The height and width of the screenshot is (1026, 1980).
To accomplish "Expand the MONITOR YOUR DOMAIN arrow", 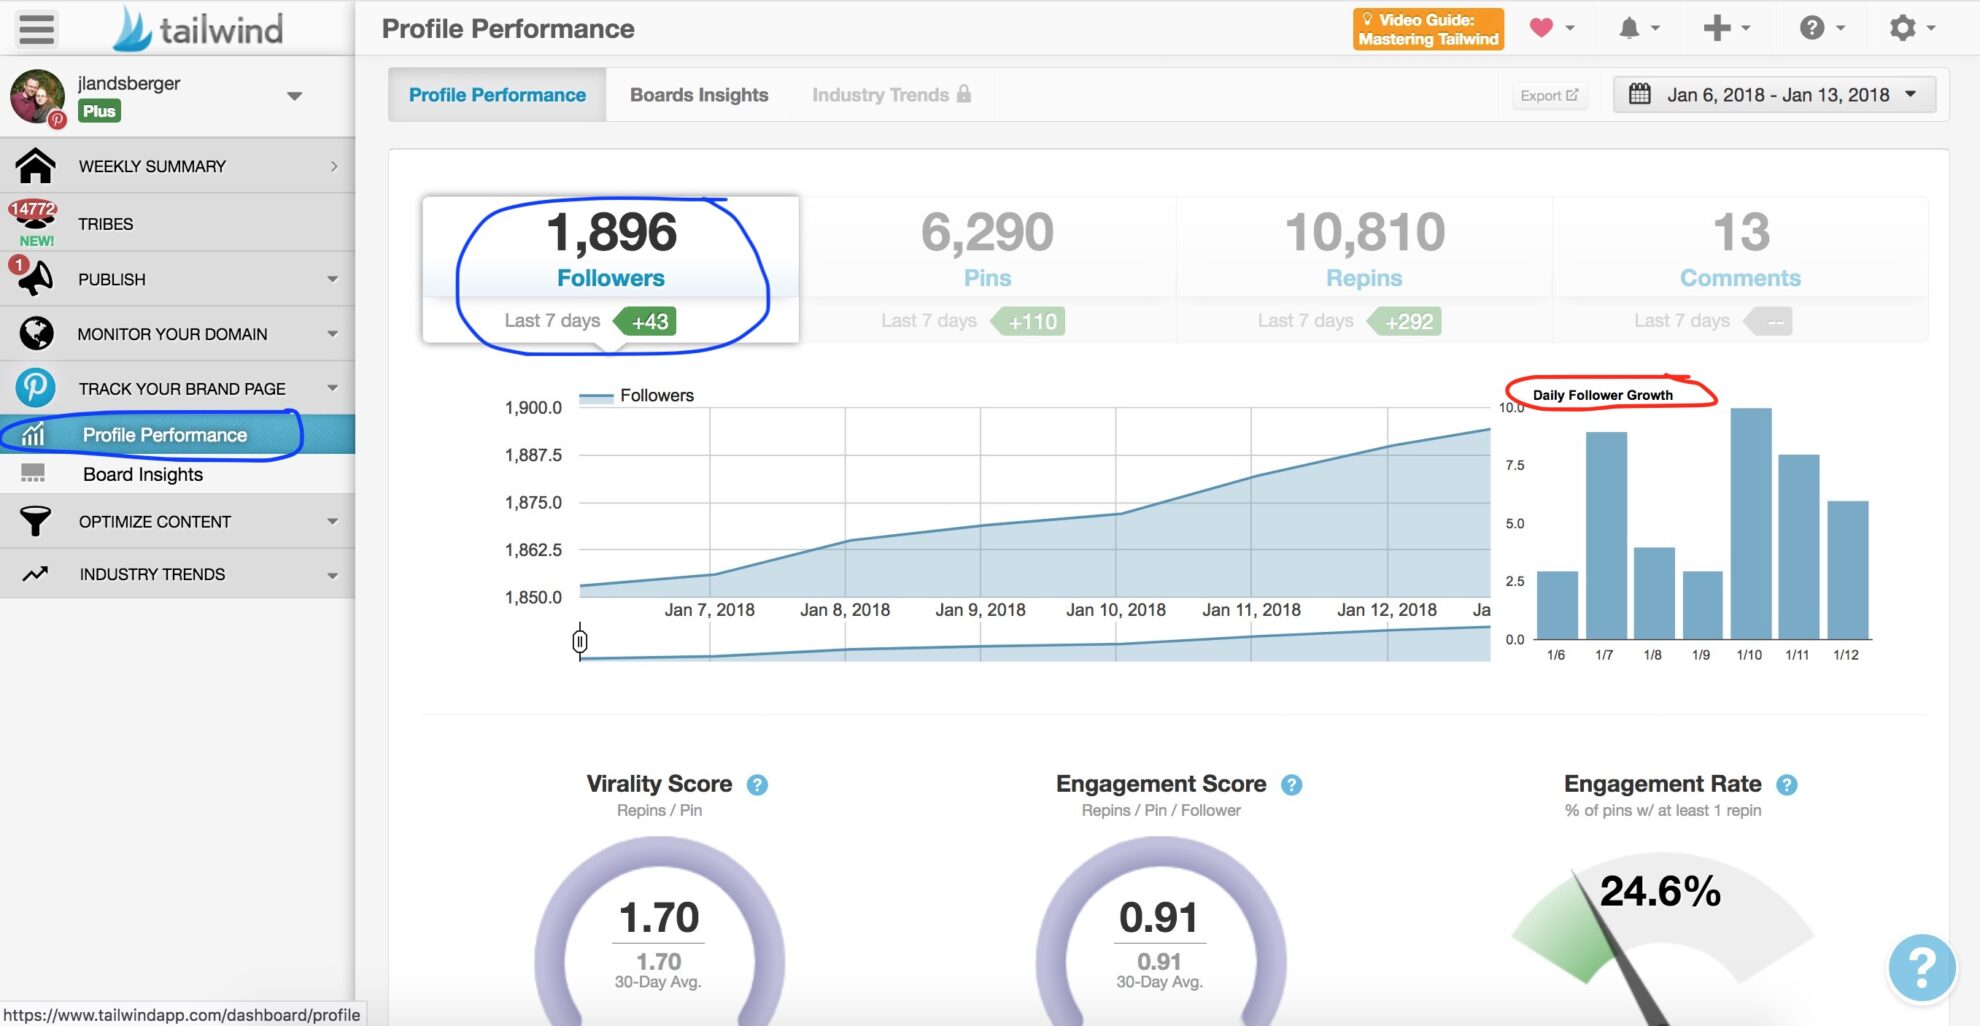I will tap(332, 334).
